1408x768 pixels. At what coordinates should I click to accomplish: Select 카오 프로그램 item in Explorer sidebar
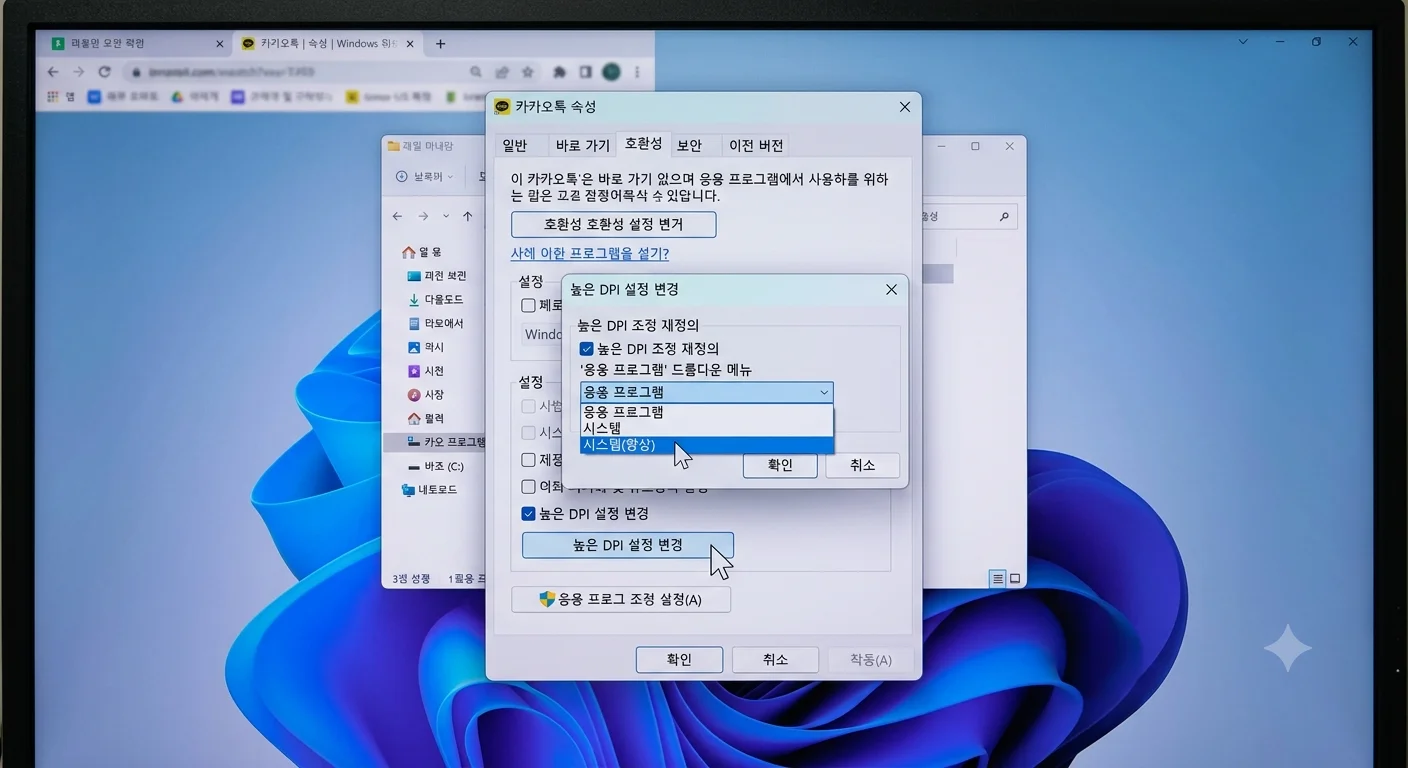point(434,442)
